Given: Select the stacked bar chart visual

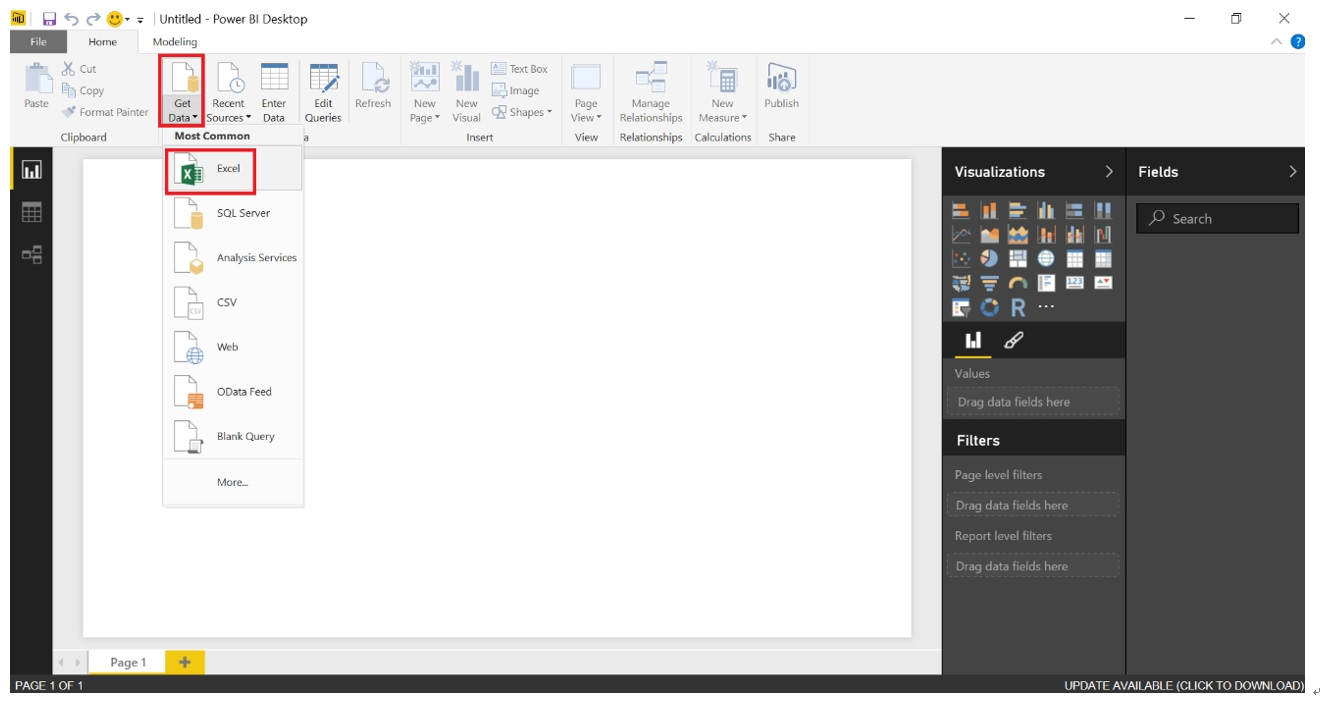Looking at the screenshot, I should tap(961, 210).
